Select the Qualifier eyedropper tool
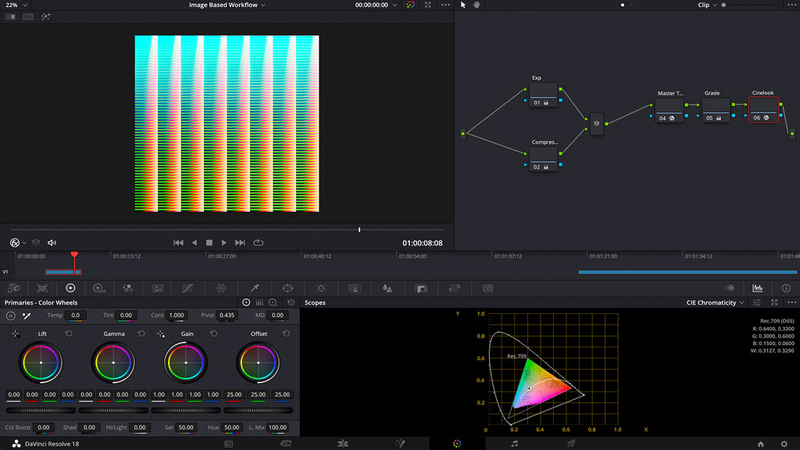This screenshot has height=450, width=800. [x=254, y=288]
